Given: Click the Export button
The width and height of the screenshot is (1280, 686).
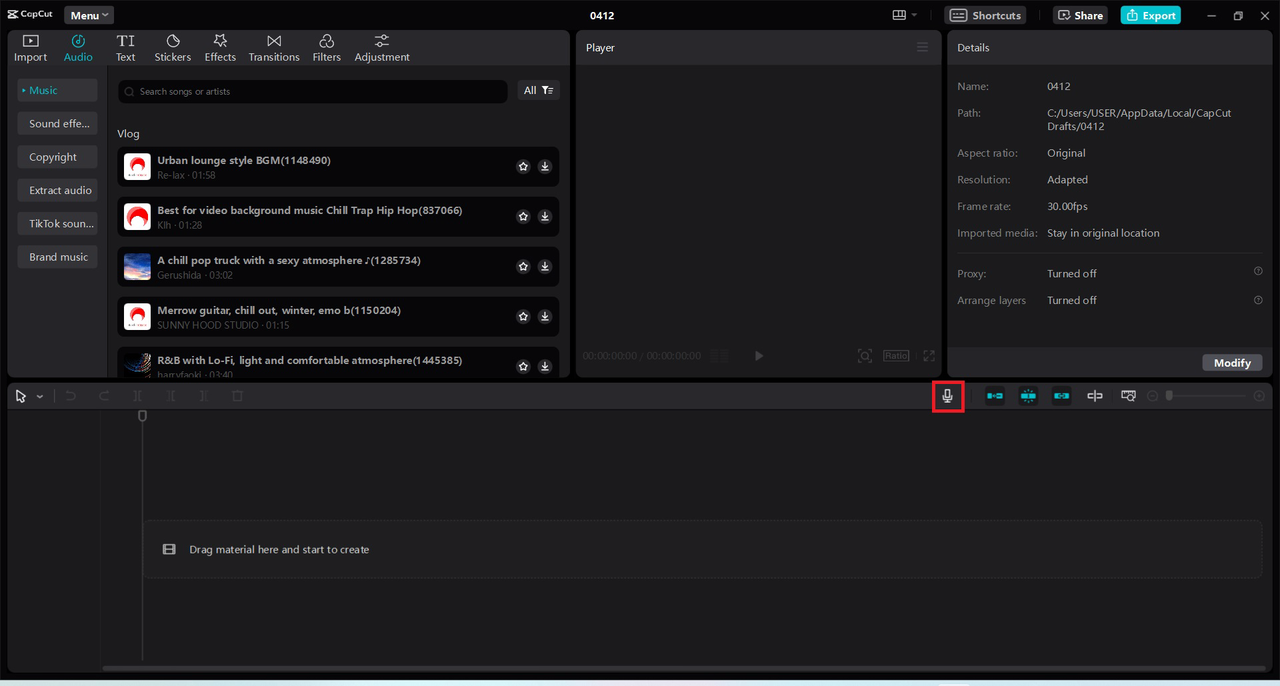Looking at the screenshot, I should coord(1150,15).
